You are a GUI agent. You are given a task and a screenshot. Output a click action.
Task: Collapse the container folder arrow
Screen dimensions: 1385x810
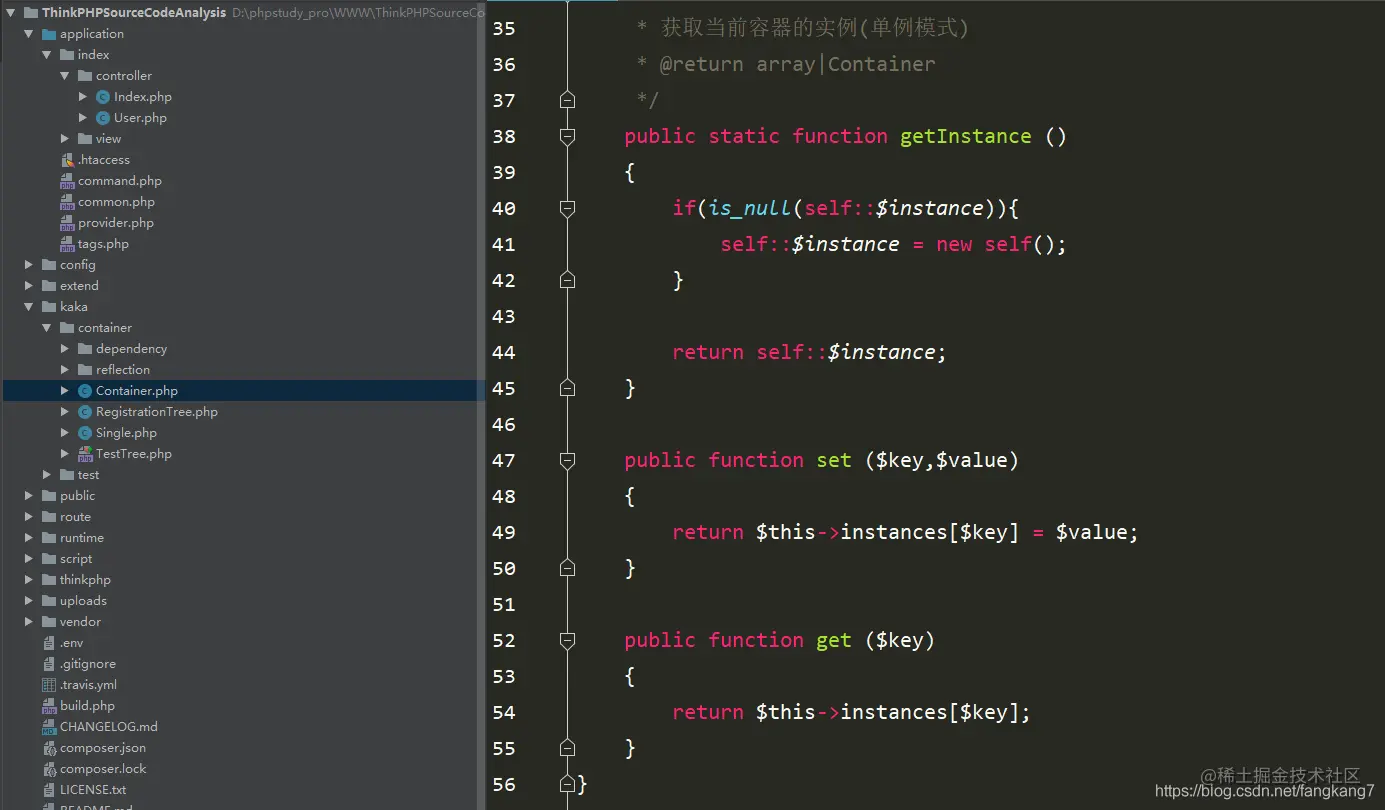[47, 328]
